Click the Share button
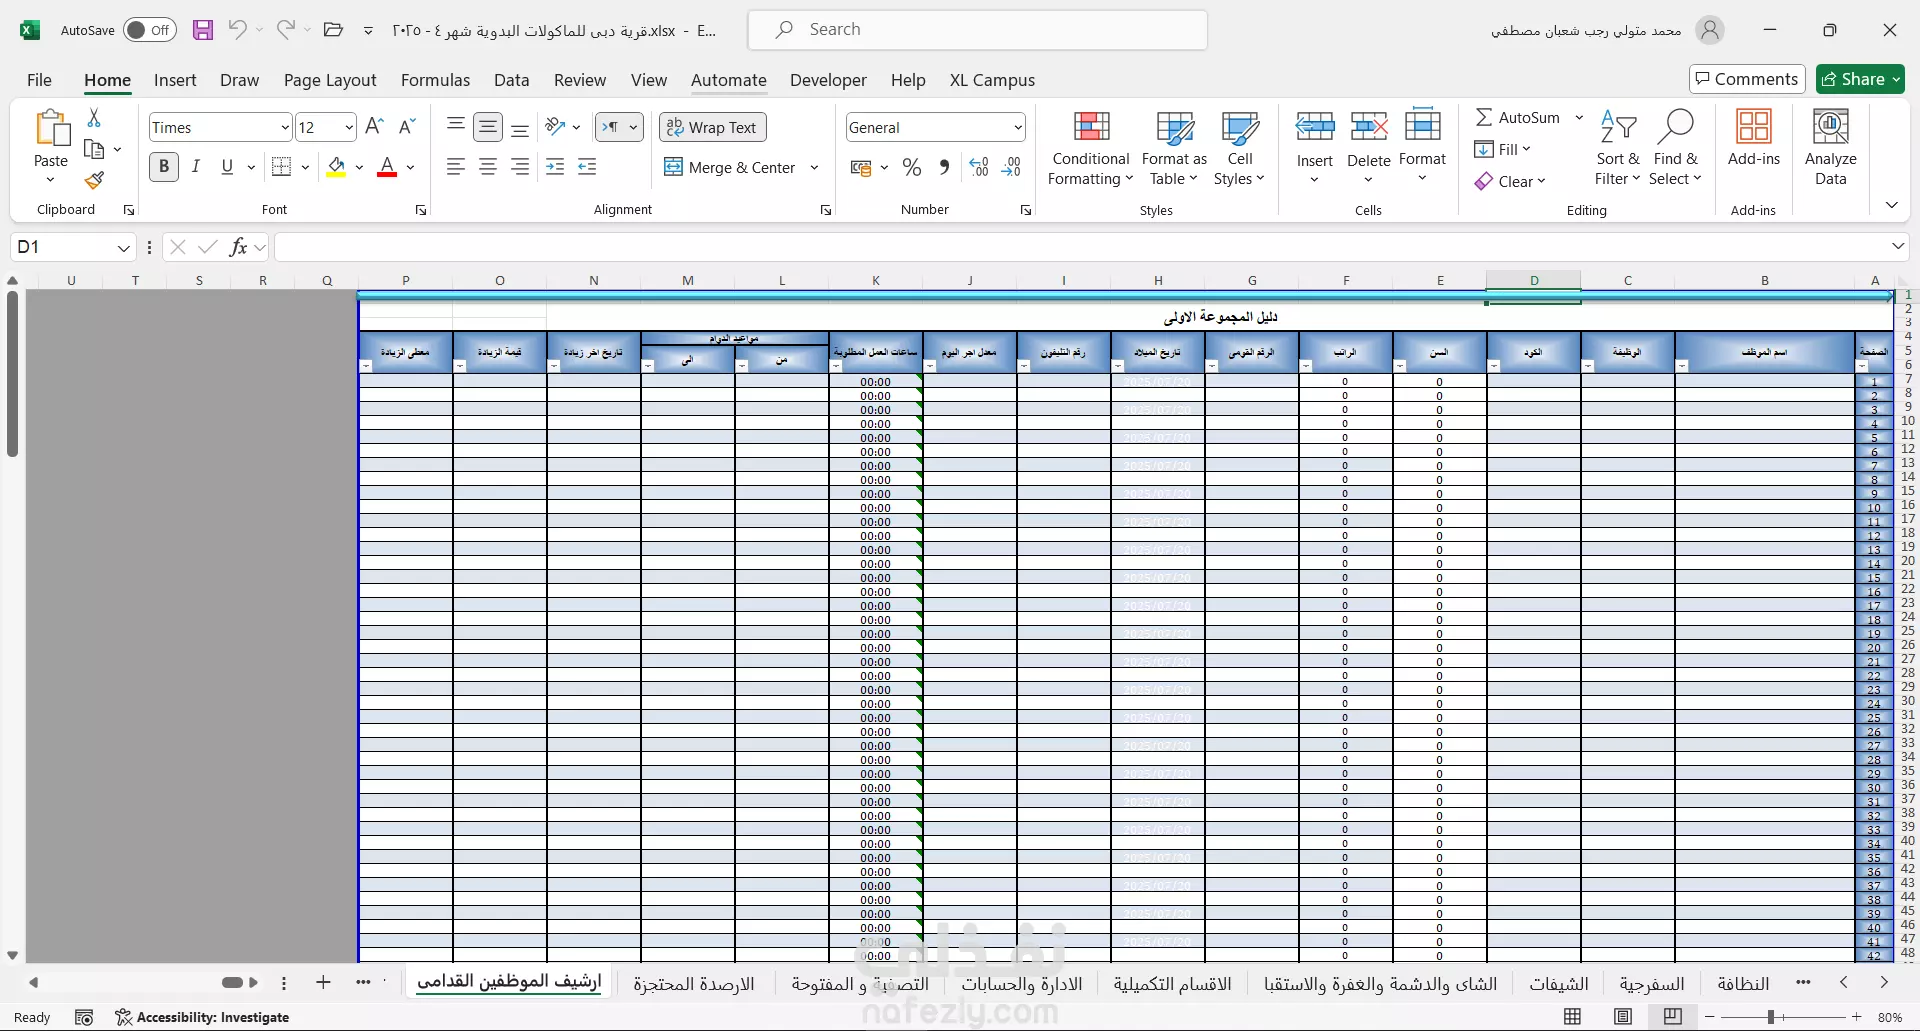This screenshot has height=1031, width=1920. pyautogui.click(x=1860, y=79)
